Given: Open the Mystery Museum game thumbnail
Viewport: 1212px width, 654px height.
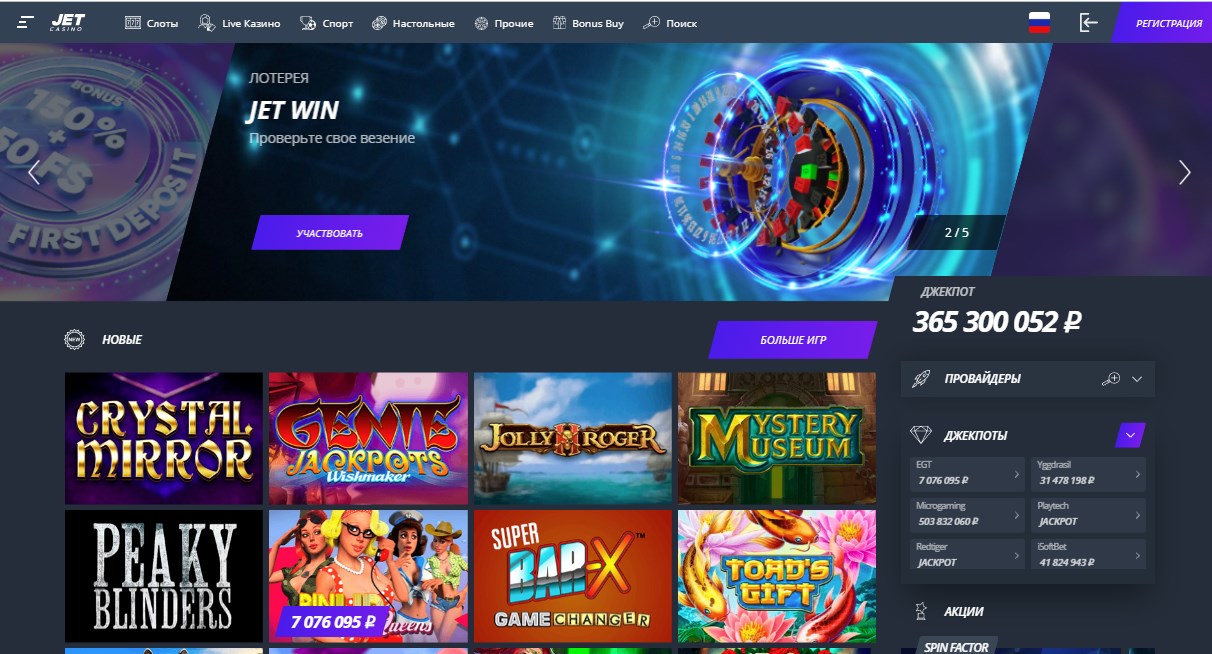Looking at the screenshot, I should 777,438.
